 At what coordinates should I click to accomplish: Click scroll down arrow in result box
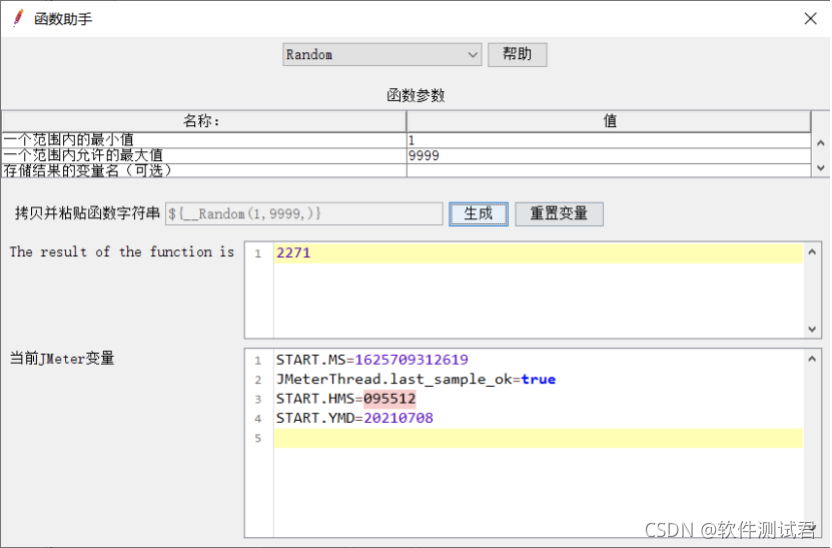(x=812, y=329)
